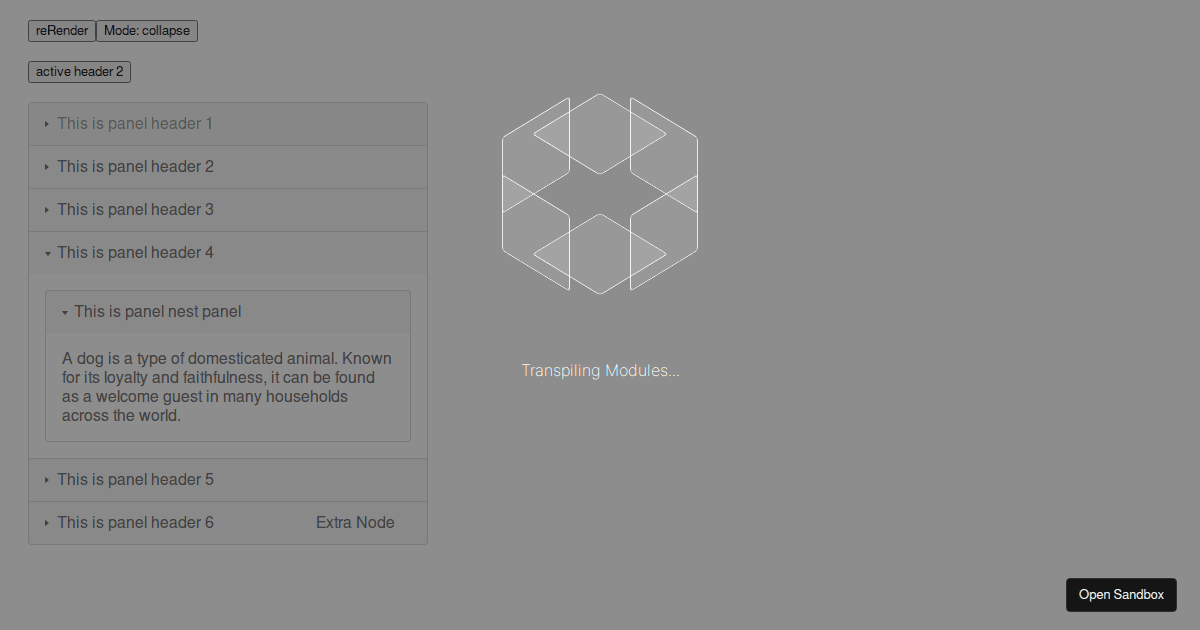This screenshot has height=630, width=1200.
Task: Click the down arrow on the nest panel
Action: 64,312
